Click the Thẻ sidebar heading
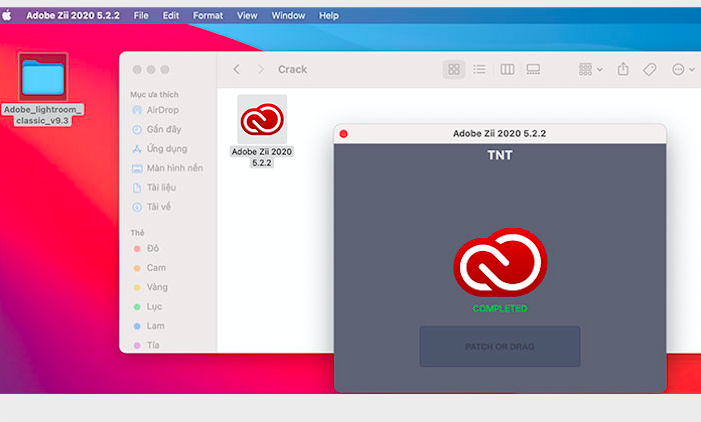The width and height of the screenshot is (701, 422). (137, 232)
